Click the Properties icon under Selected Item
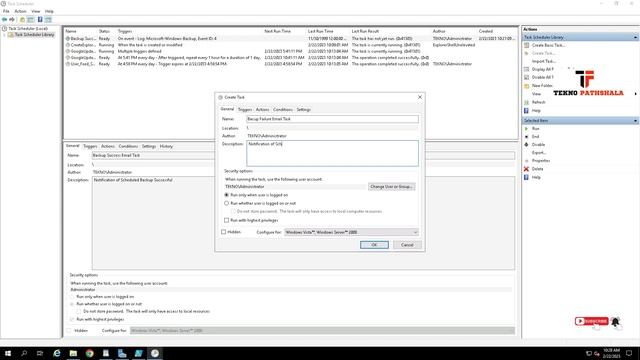640x360 pixels. [x=527, y=161]
